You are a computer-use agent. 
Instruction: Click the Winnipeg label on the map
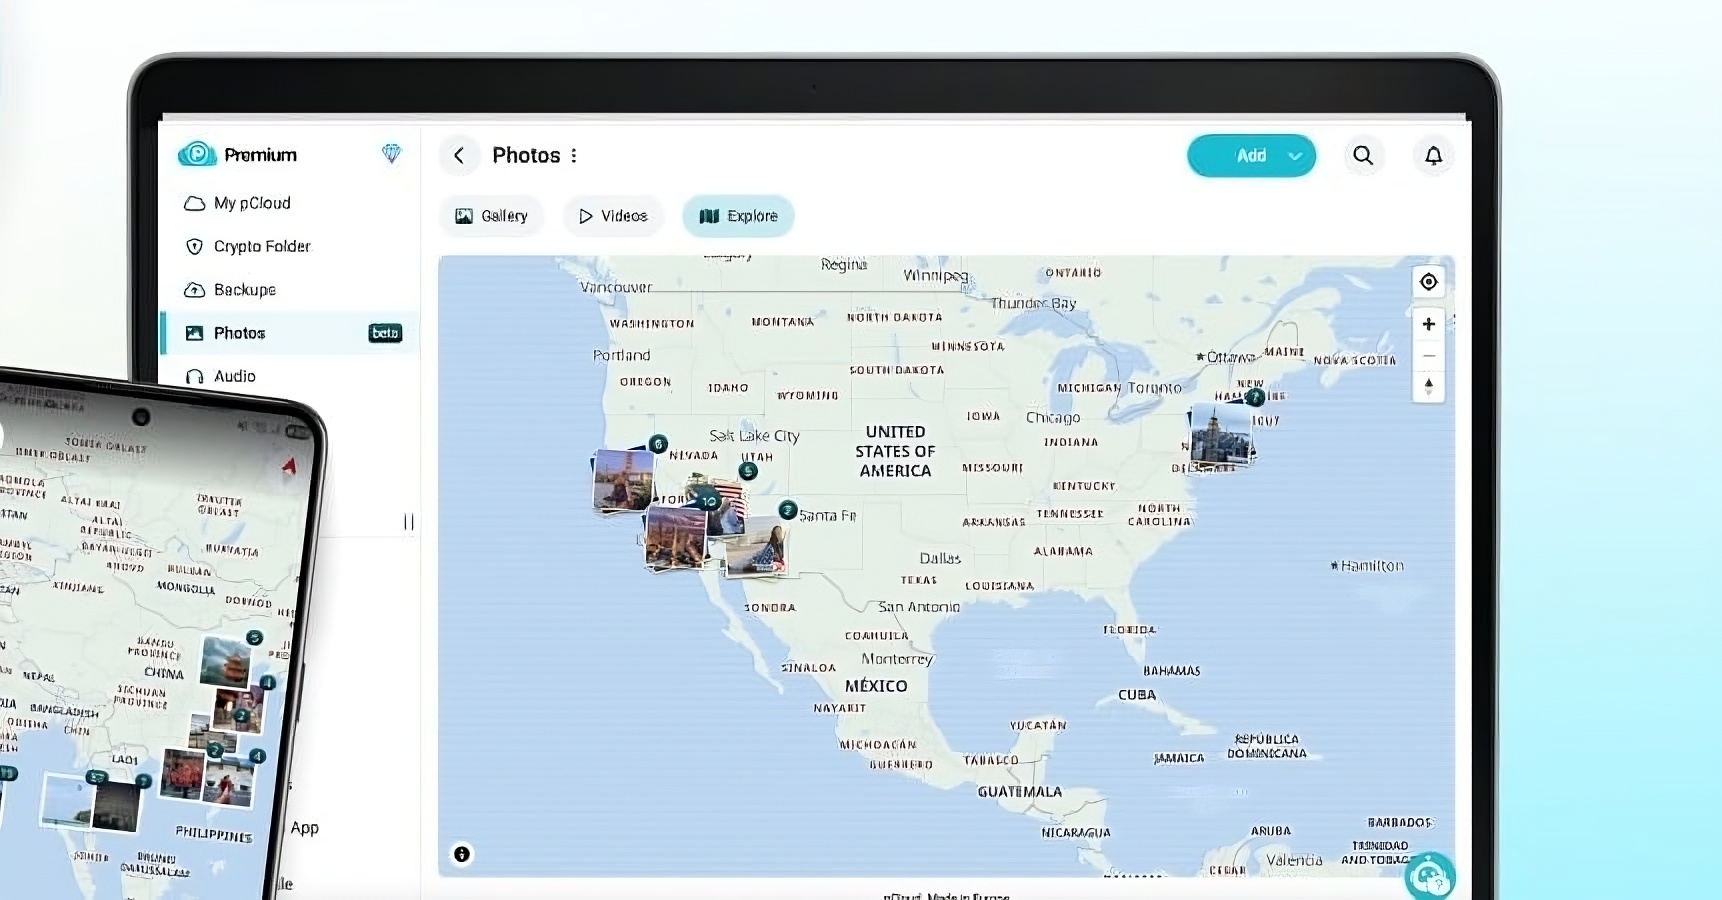(935, 275)
